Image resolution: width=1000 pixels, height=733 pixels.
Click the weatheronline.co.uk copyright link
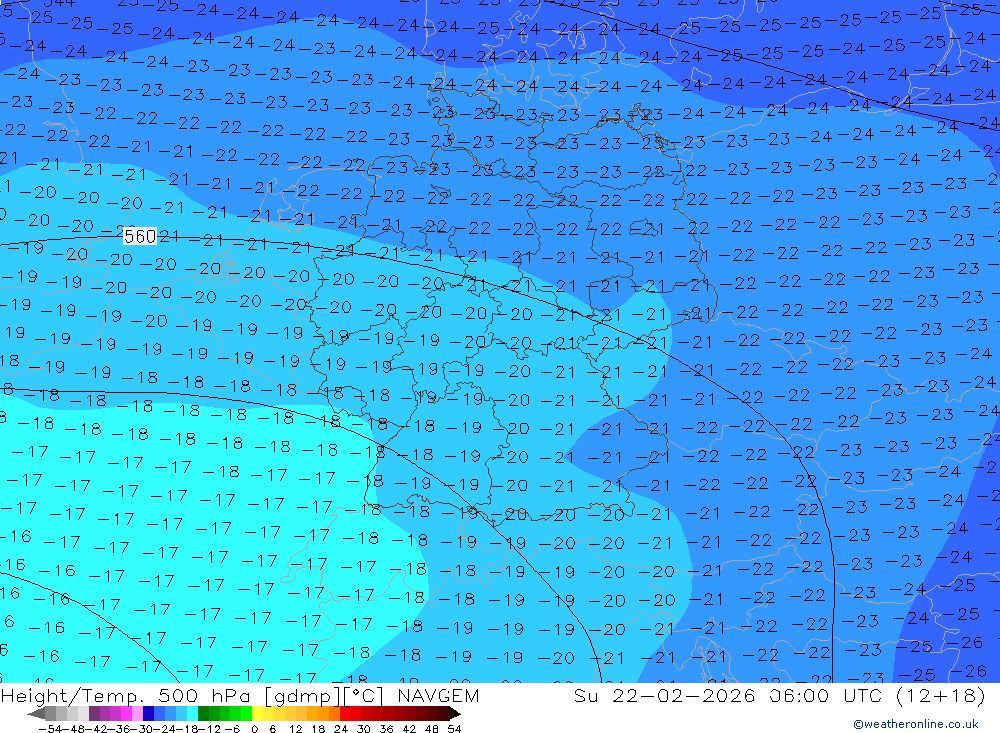click(916, 724)
